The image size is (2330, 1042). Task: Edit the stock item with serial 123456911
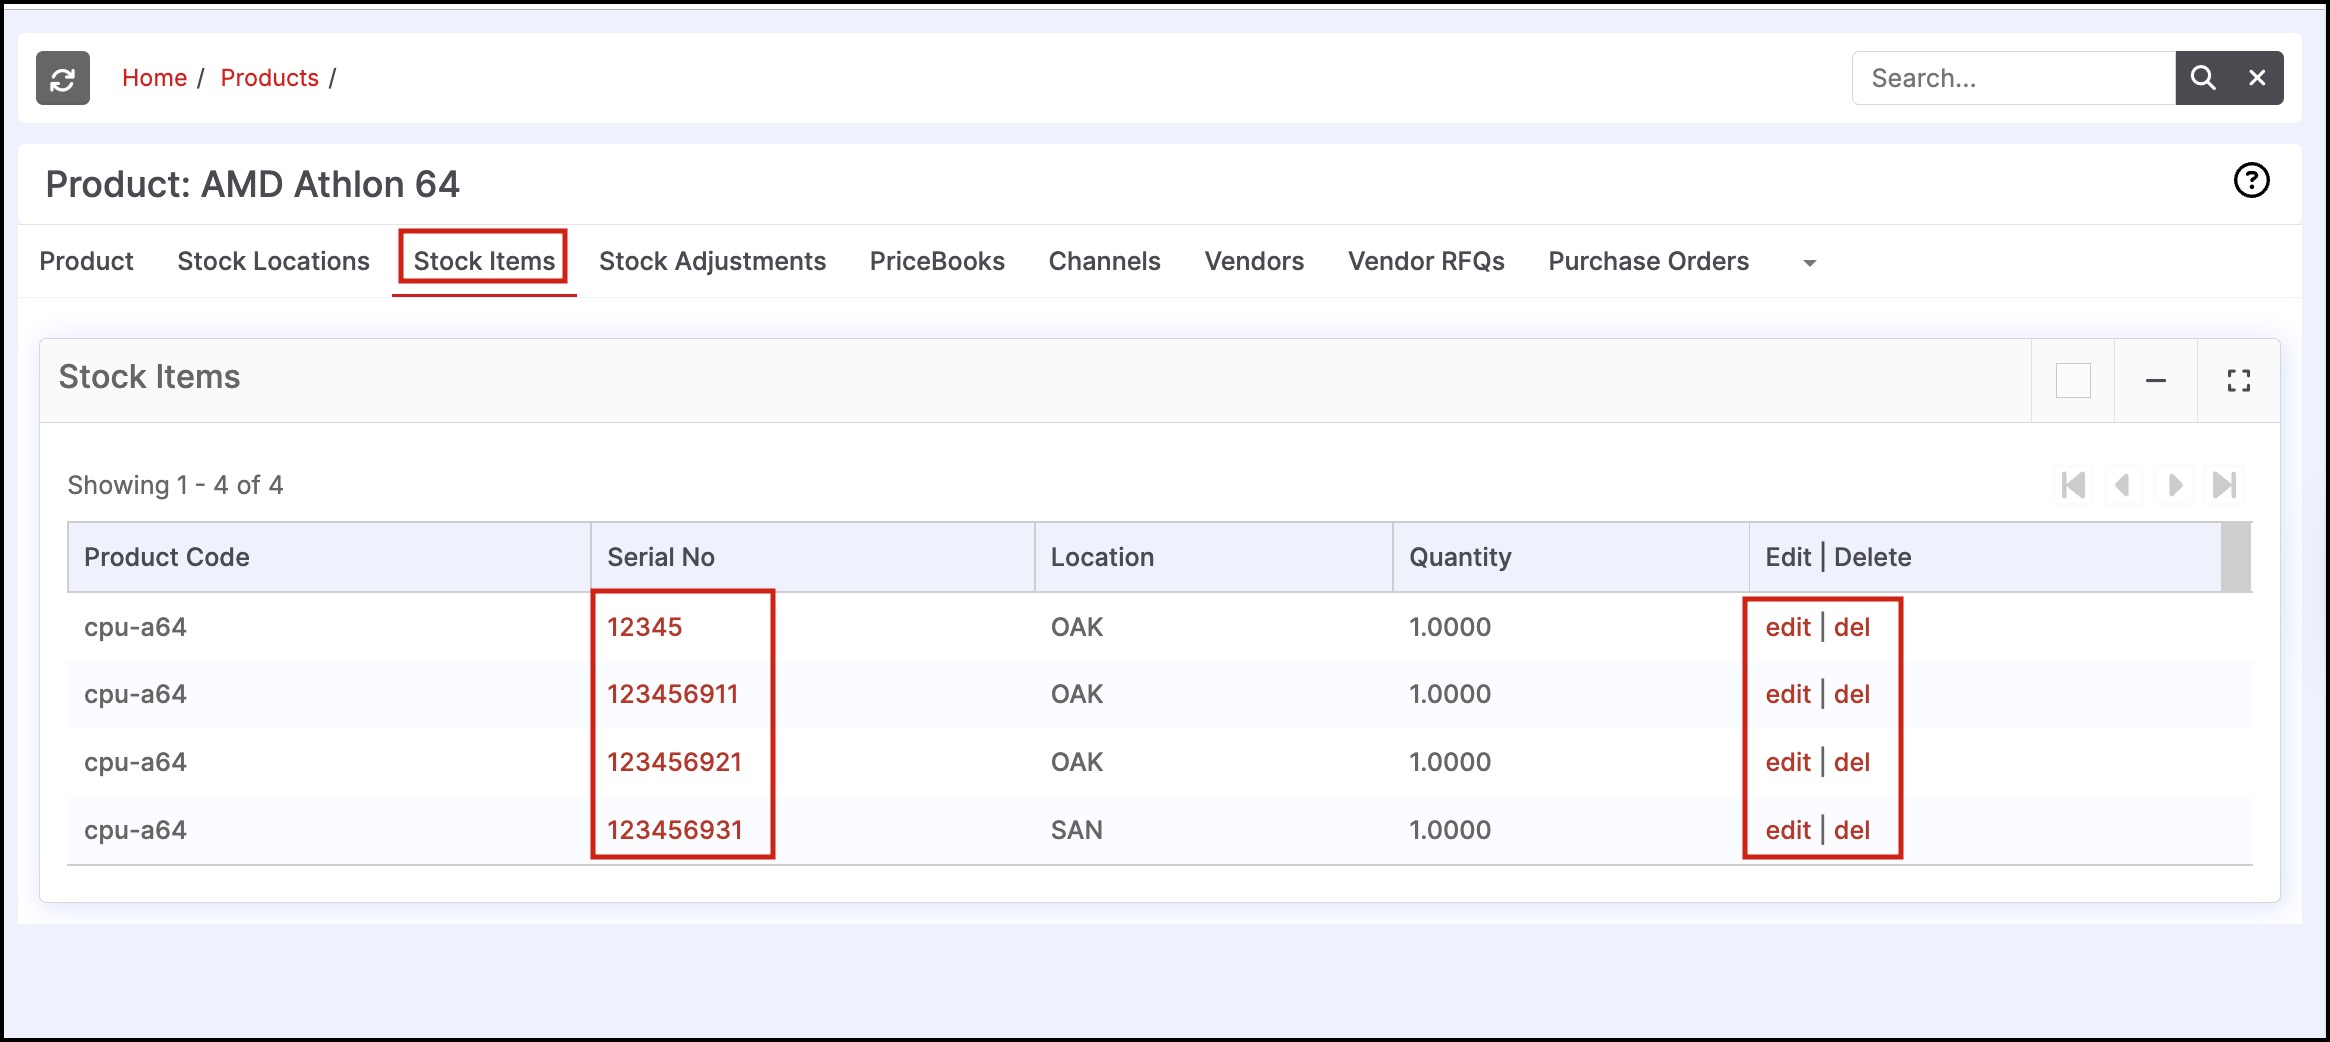[1788, 694]
